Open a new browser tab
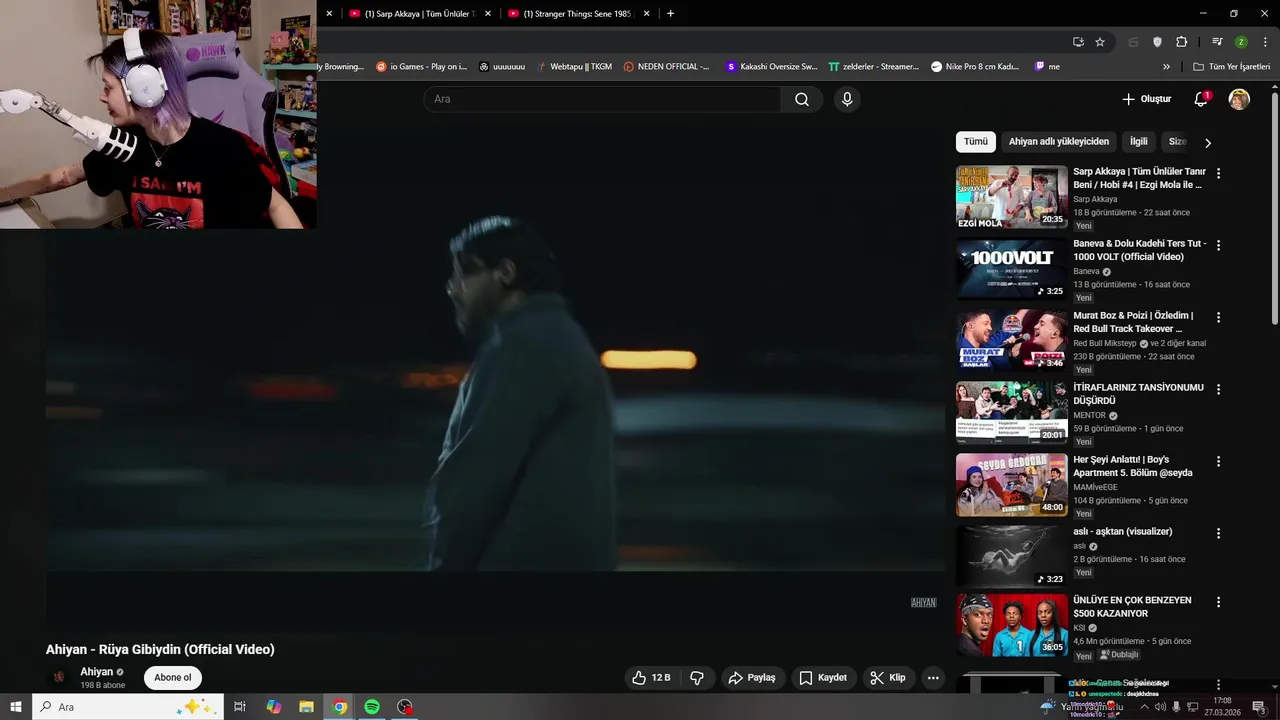The height and width of the screenshot is (720, 1280). pyautogui.click(x=670, y=14)
